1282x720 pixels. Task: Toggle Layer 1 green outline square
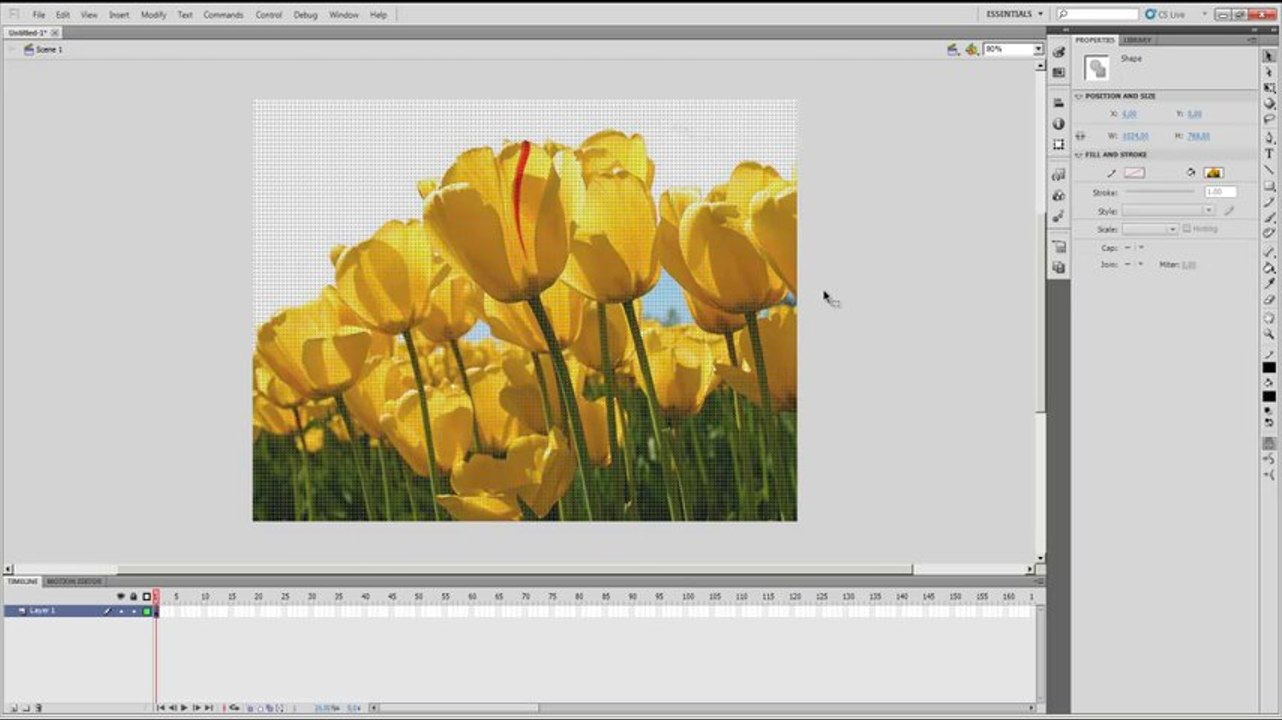(x=147, y=611)
